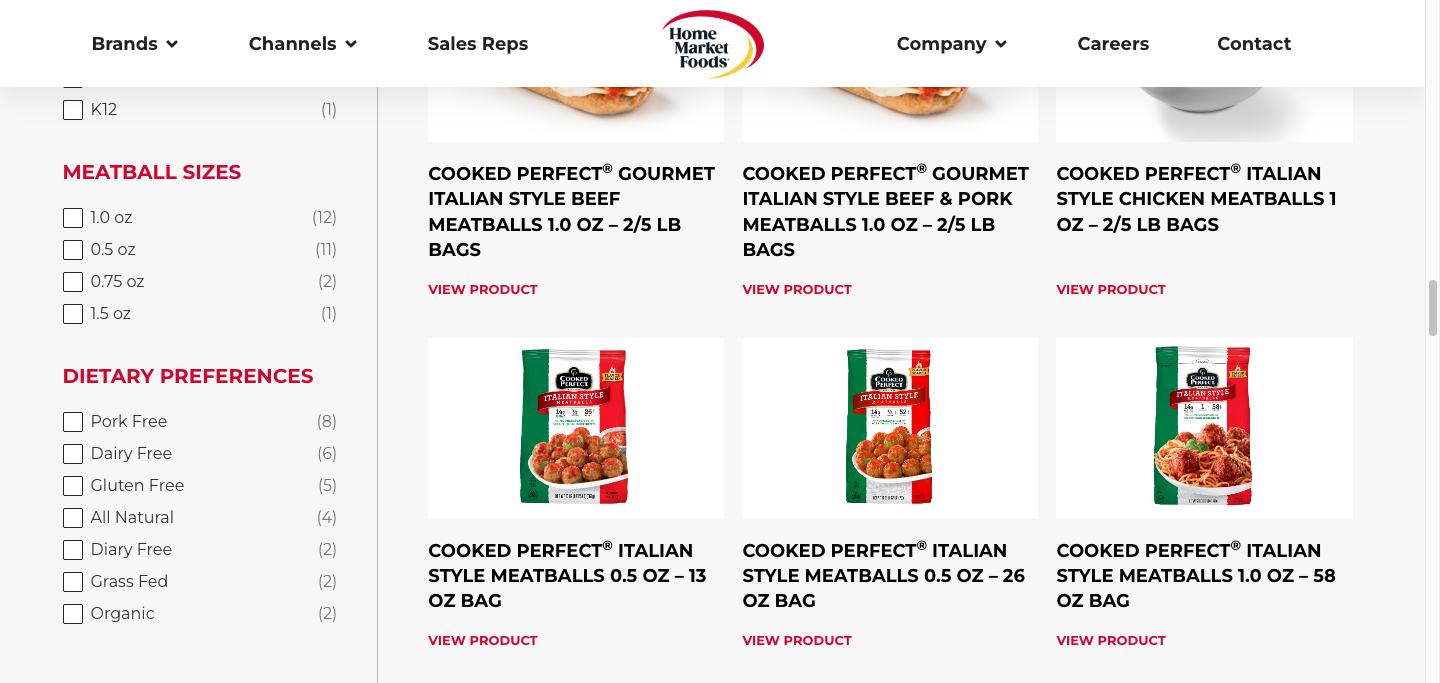
Task: Open the 58 oz bag product image
Action: point(1203,428)
